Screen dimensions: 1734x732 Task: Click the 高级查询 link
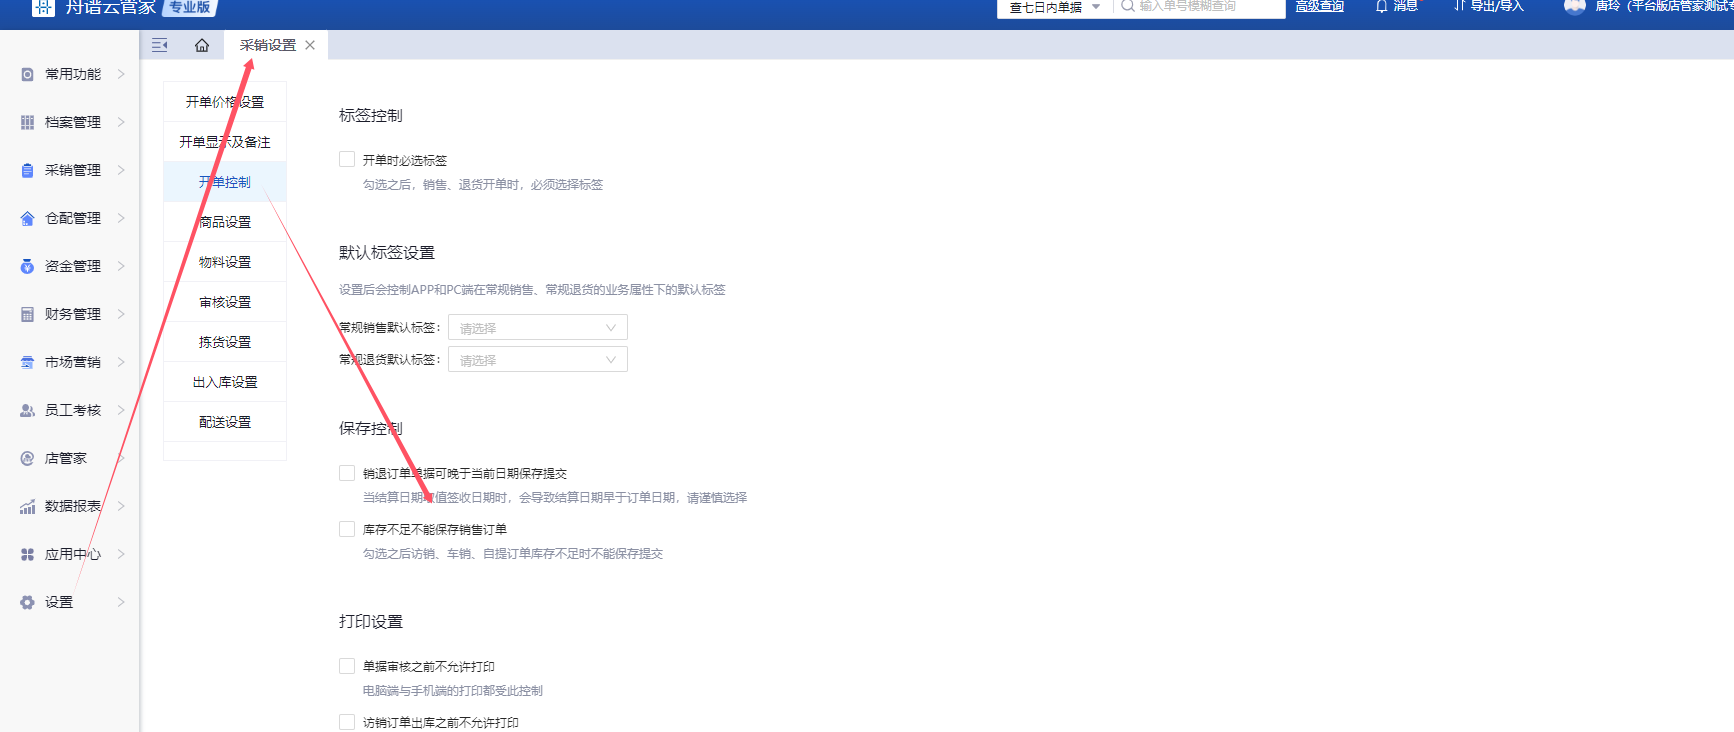coord(1319,6)
